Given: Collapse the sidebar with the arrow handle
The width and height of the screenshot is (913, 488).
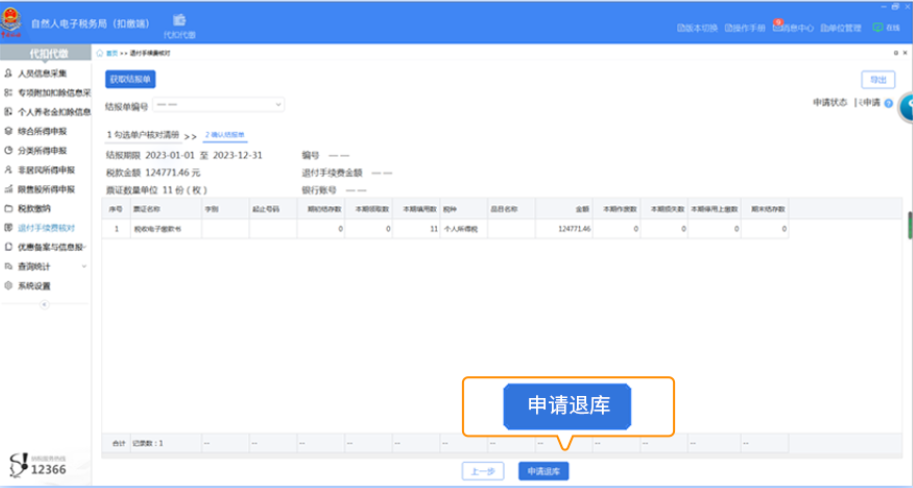Looking at the screenshot, I should 45,305.
